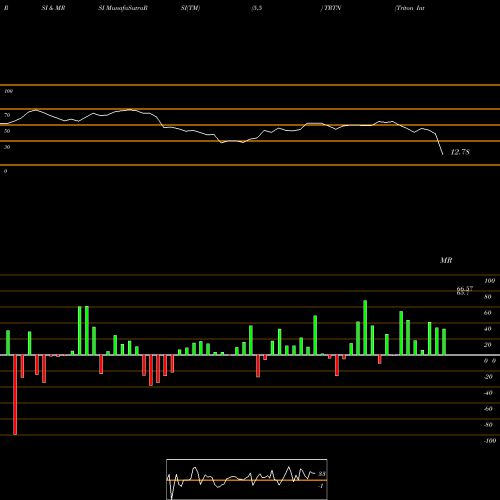Open the mini line chart thumbnail at bottom
500x500 pixels.
pos(247,479)
